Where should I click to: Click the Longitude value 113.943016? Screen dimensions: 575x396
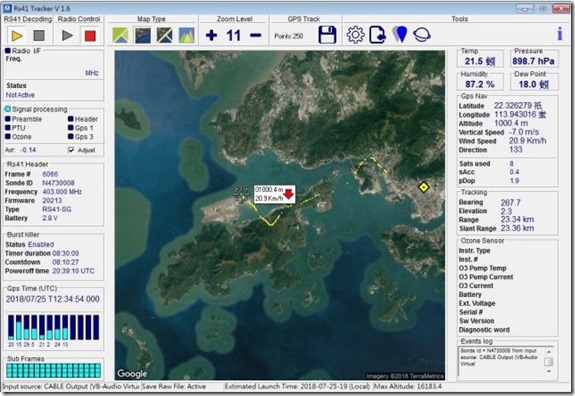click(x=520, y=114)
